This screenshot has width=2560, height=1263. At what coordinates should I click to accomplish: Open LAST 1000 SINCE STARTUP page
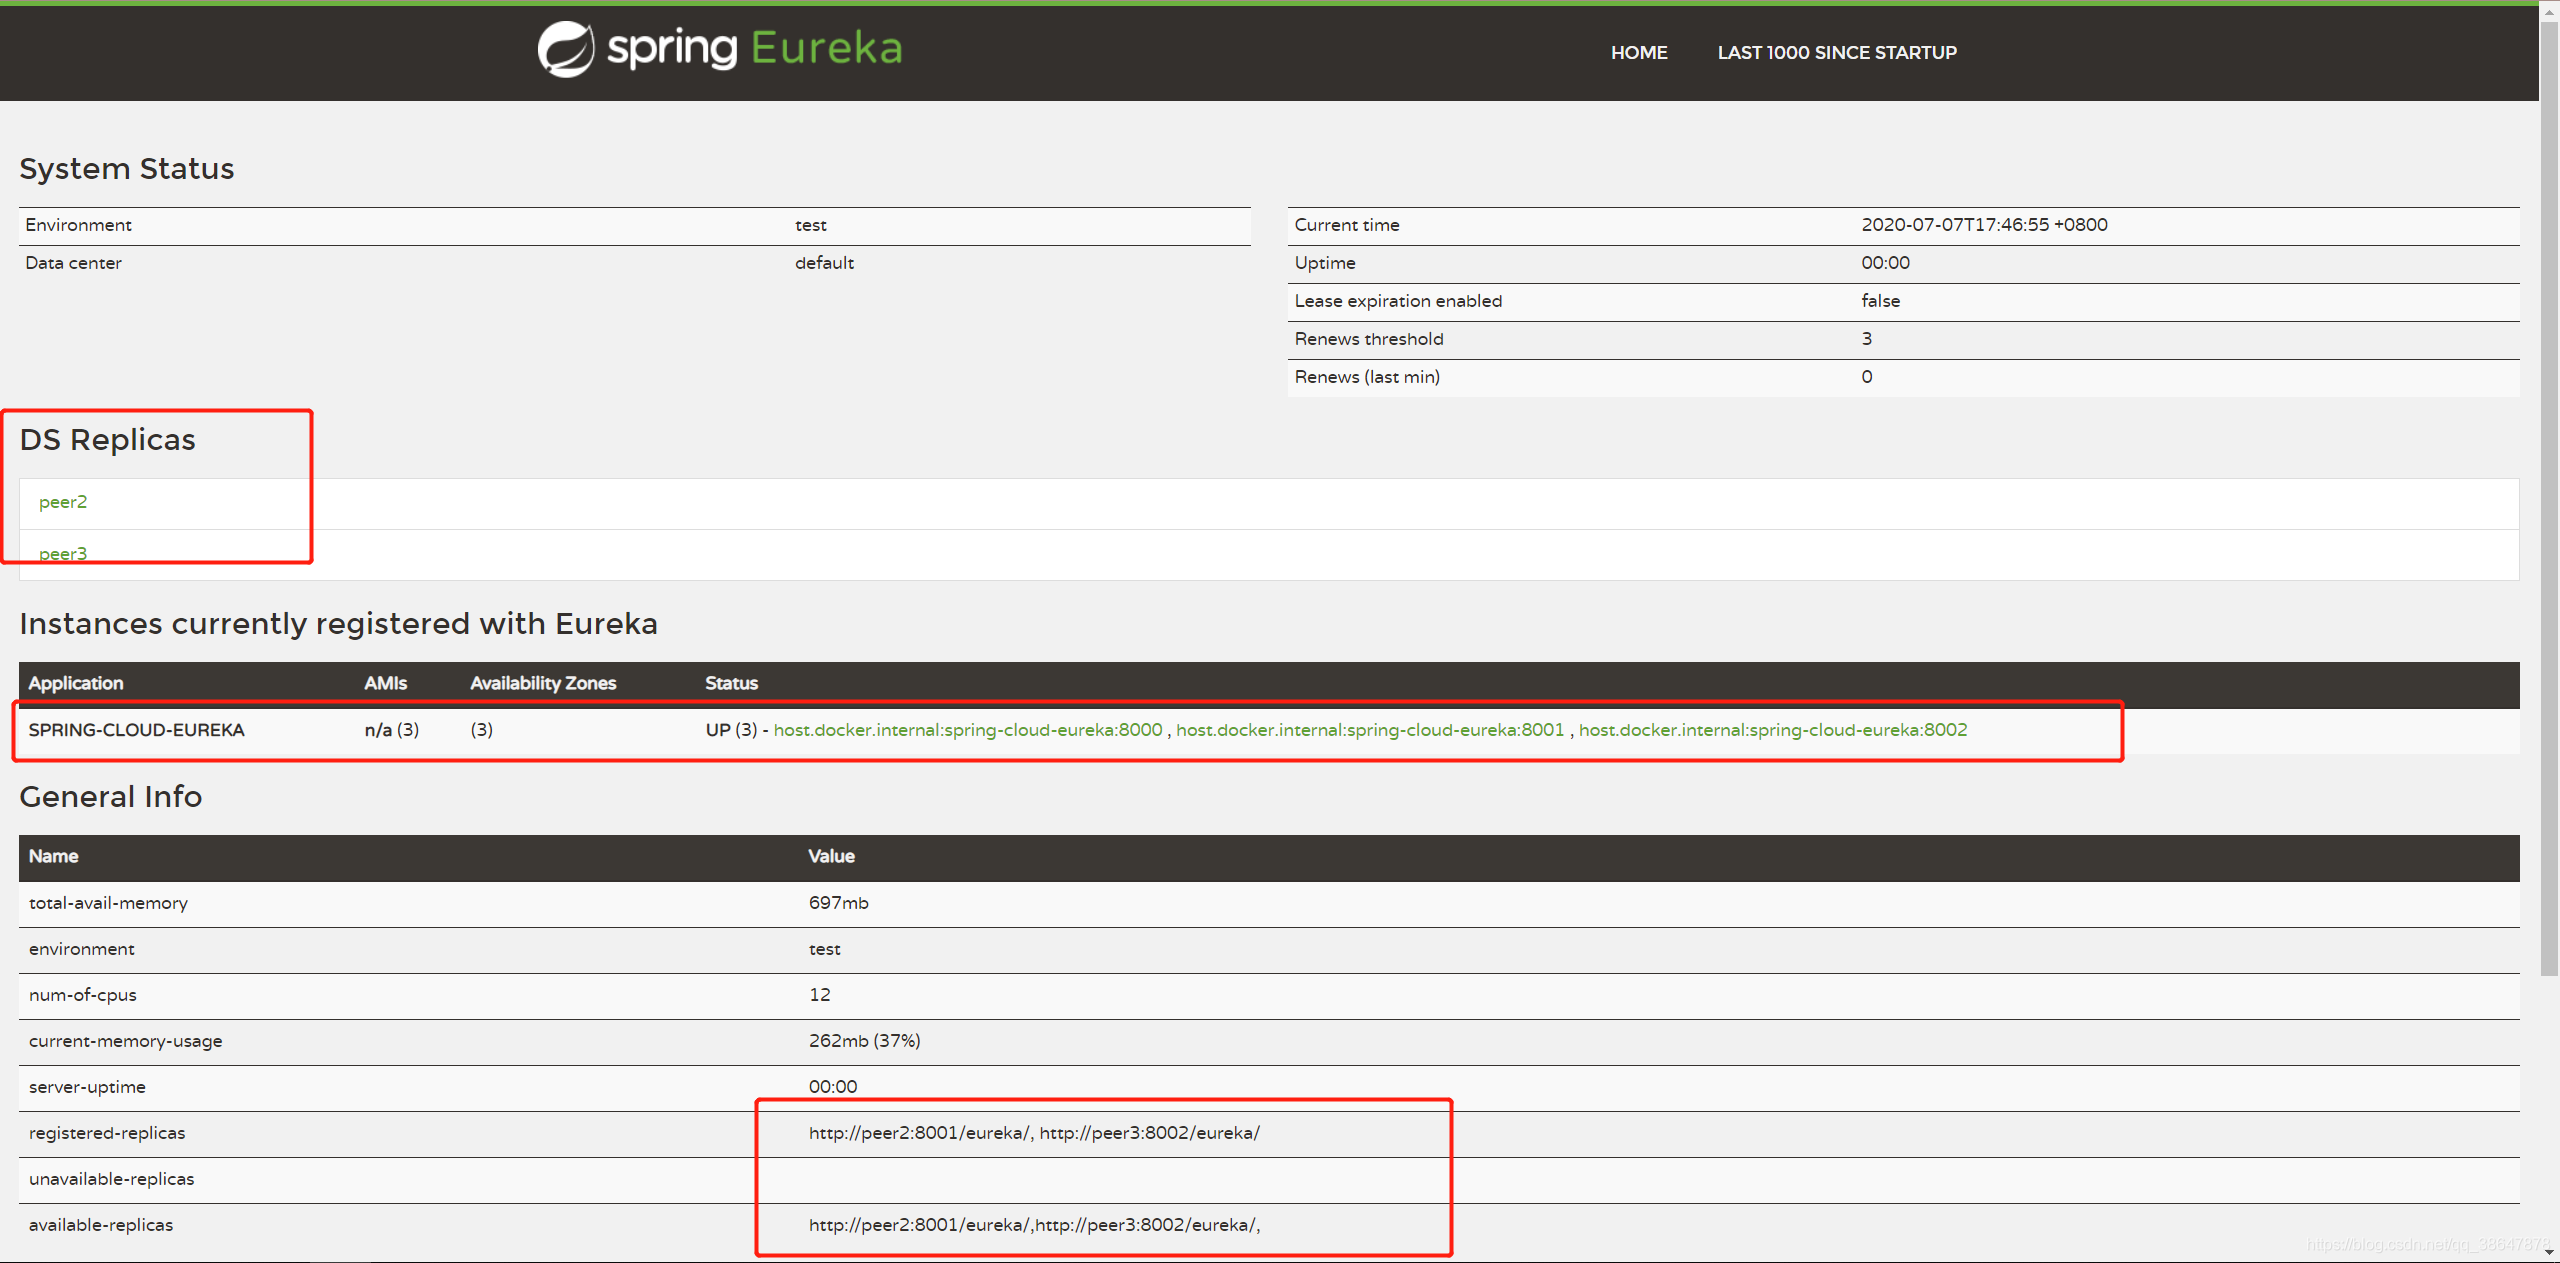click(1837, 53)
